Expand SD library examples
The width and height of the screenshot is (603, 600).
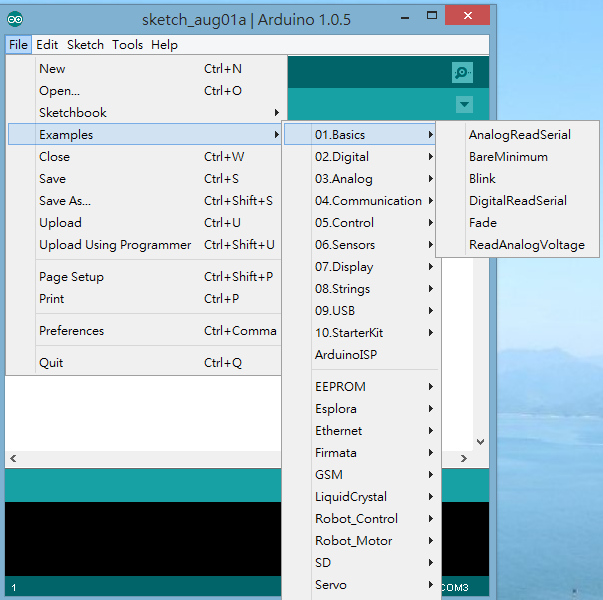coord(361,562)
